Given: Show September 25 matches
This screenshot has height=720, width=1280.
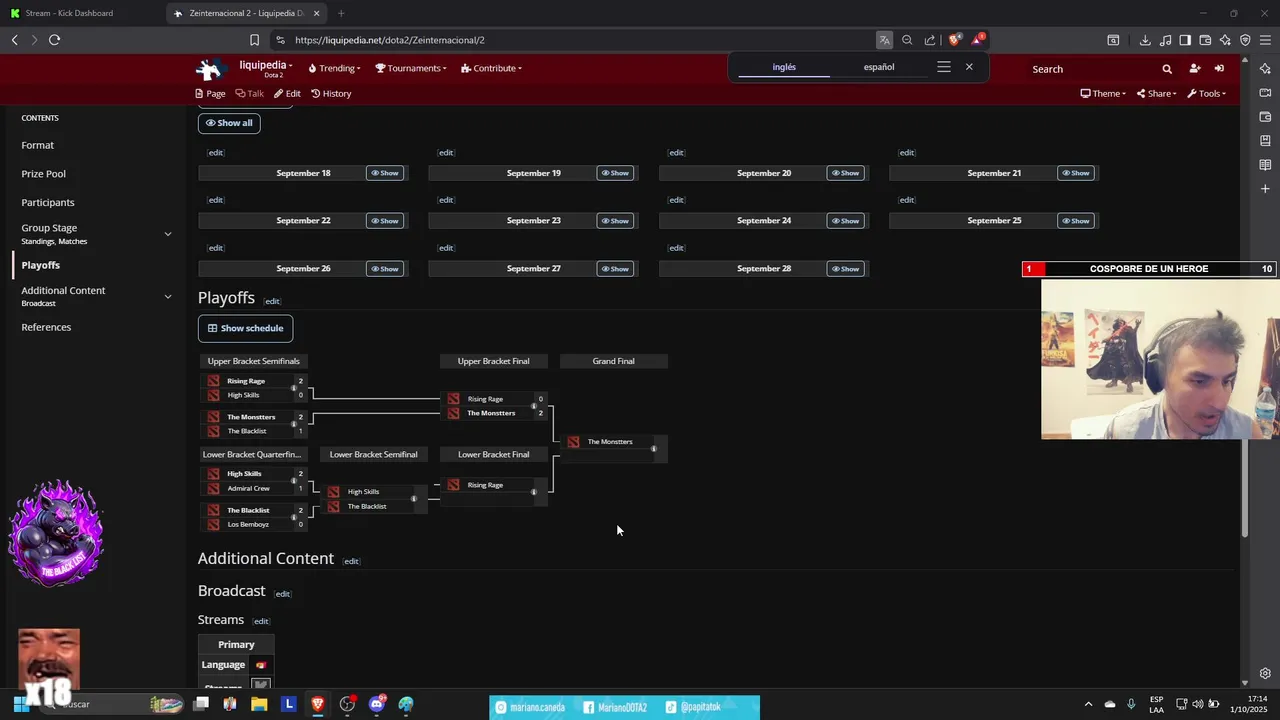Looking at the screenshot, I should [1076, 221].
